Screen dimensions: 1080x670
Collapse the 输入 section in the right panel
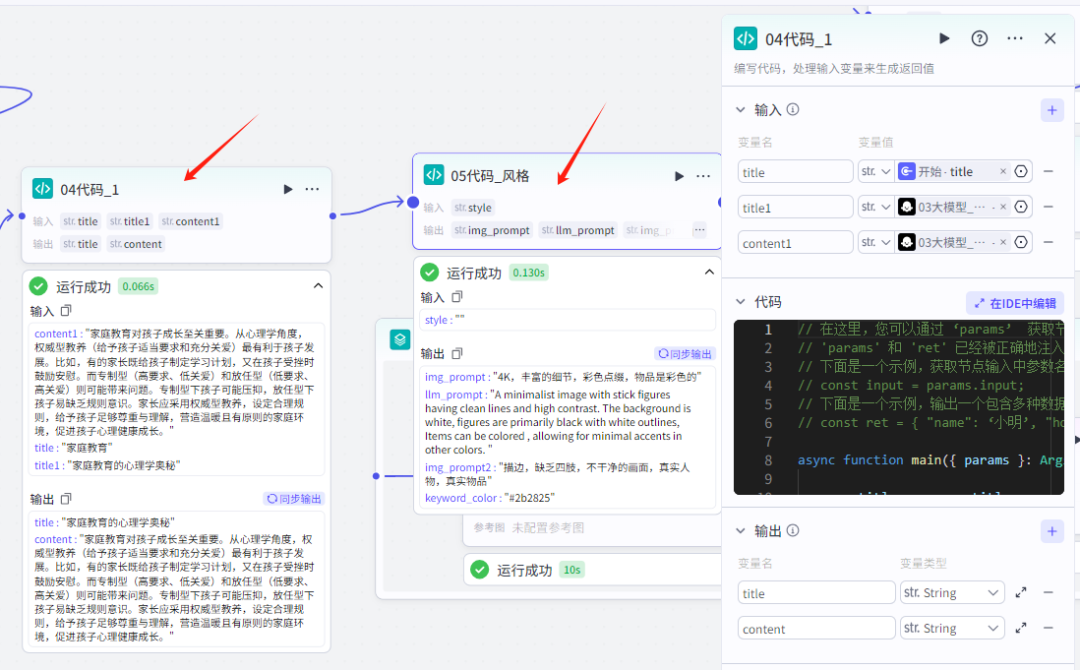740,110
